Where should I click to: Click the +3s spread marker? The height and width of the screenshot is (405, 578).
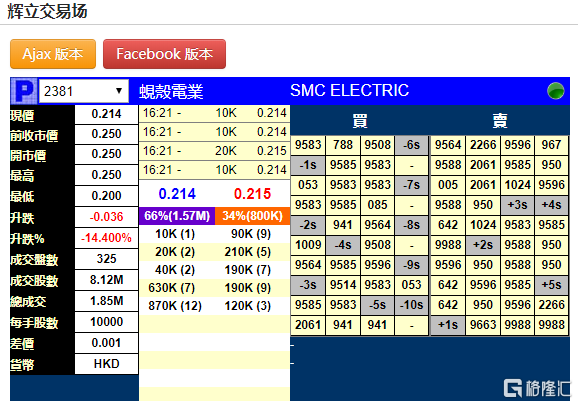pos(518,205)
